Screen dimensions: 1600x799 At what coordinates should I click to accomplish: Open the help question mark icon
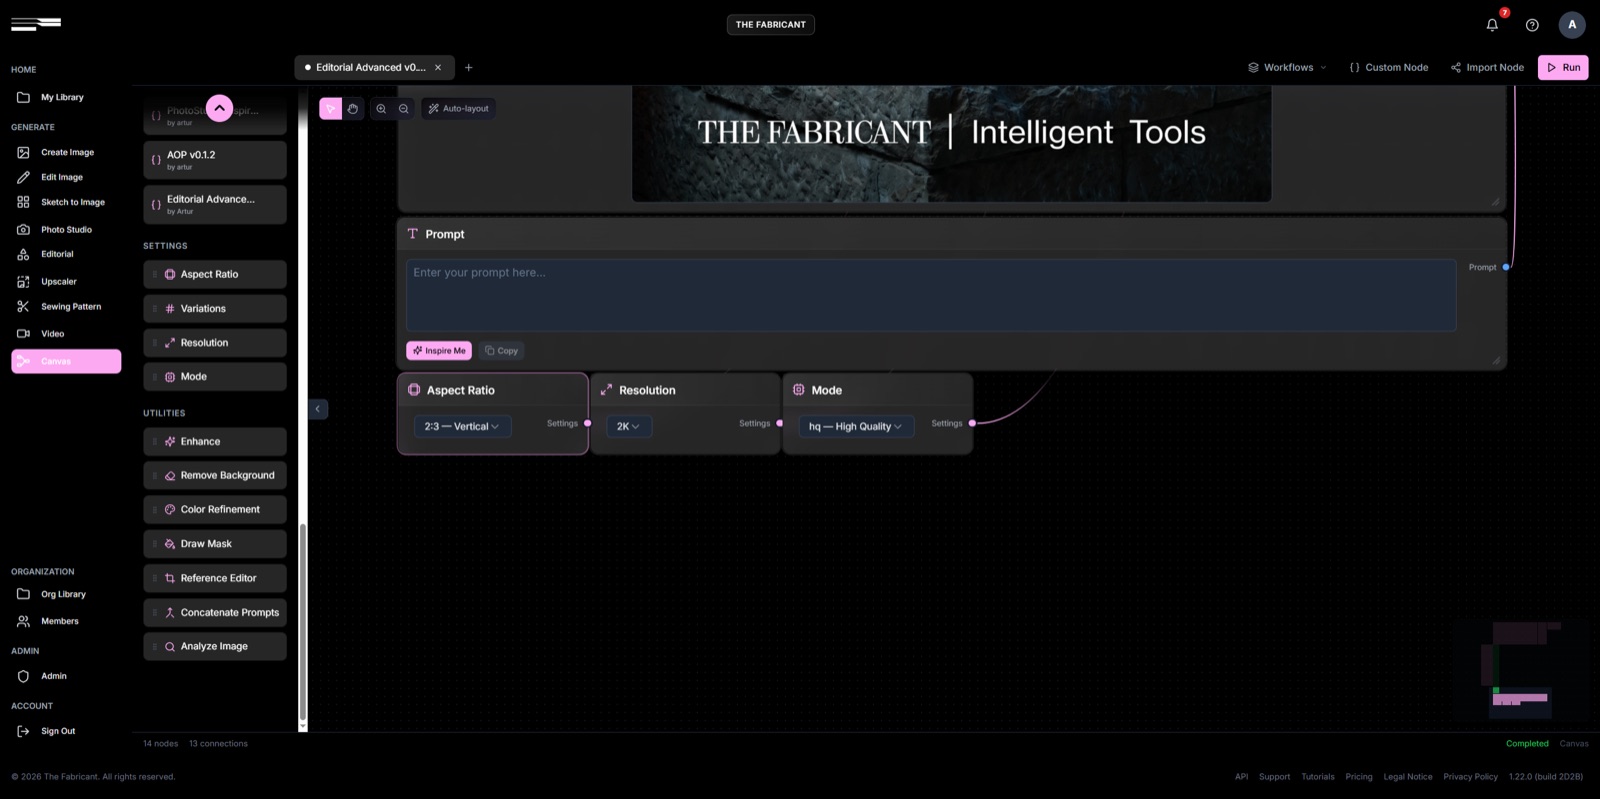click(x=1532, y=25)
